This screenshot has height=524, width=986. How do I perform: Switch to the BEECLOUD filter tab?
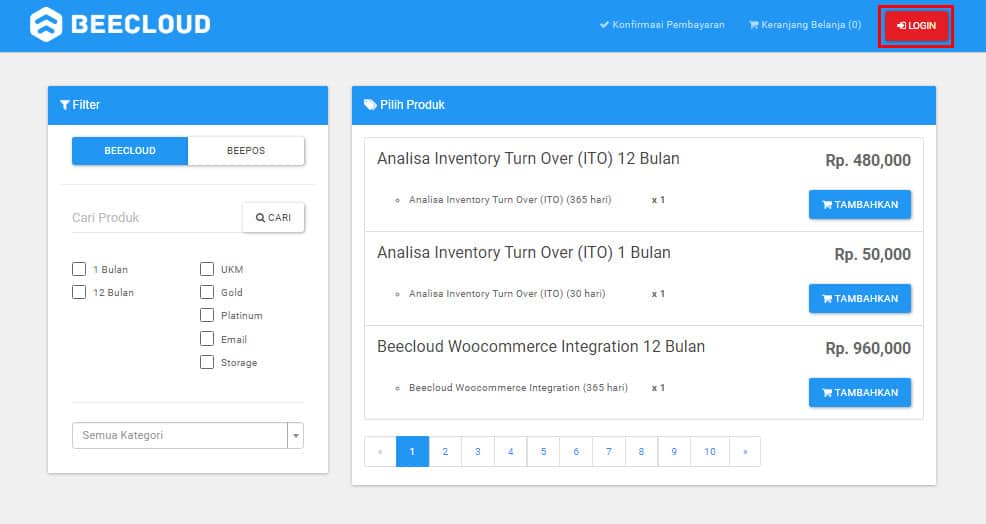[130, 151]
